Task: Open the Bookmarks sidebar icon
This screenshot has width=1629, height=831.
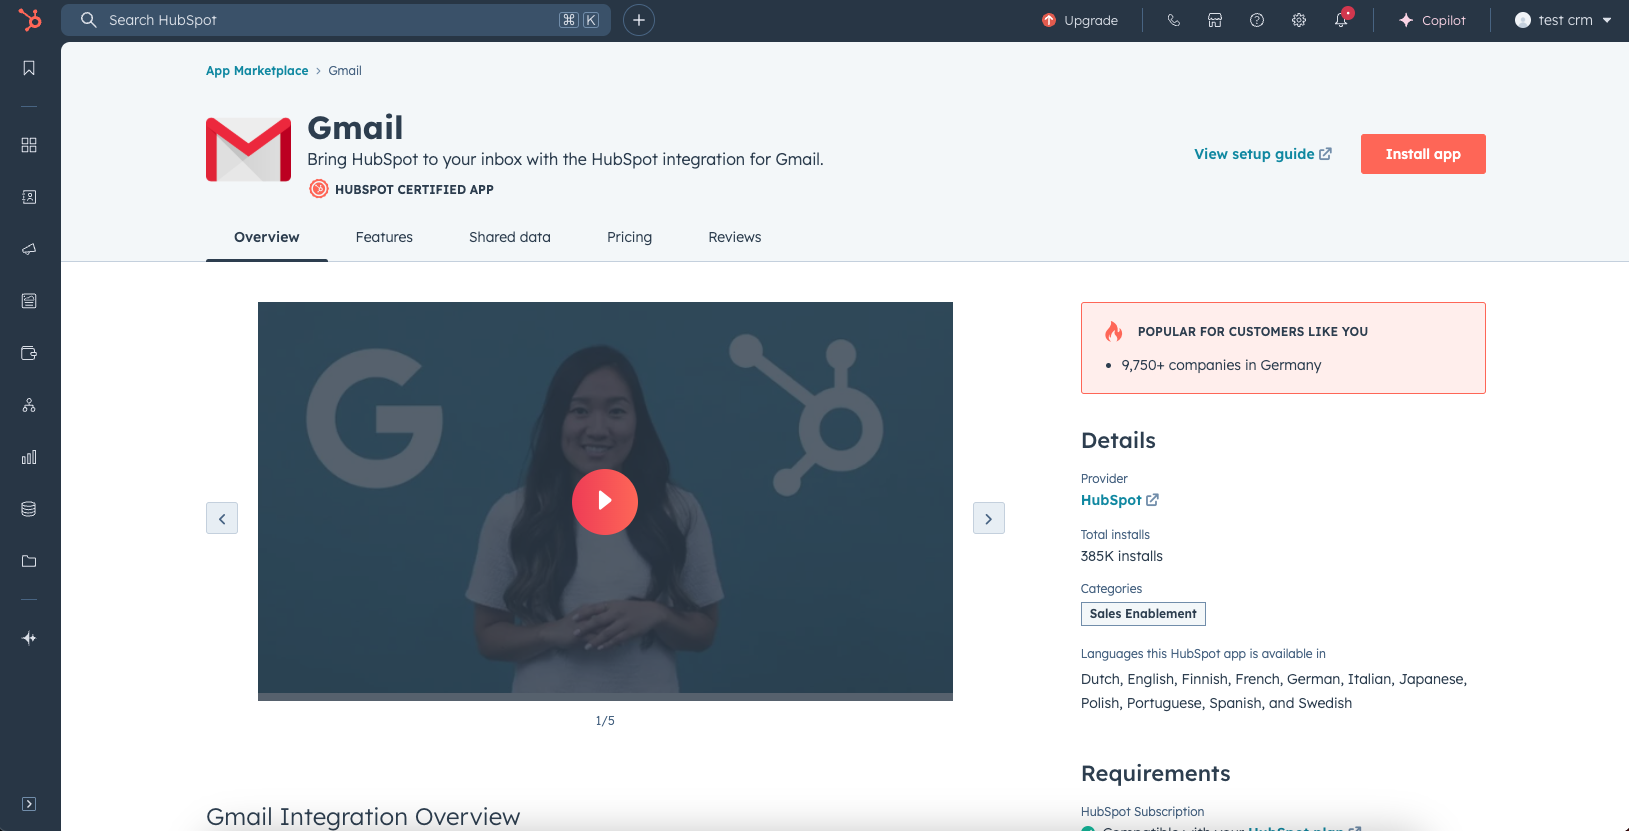Action: (29, 68)
